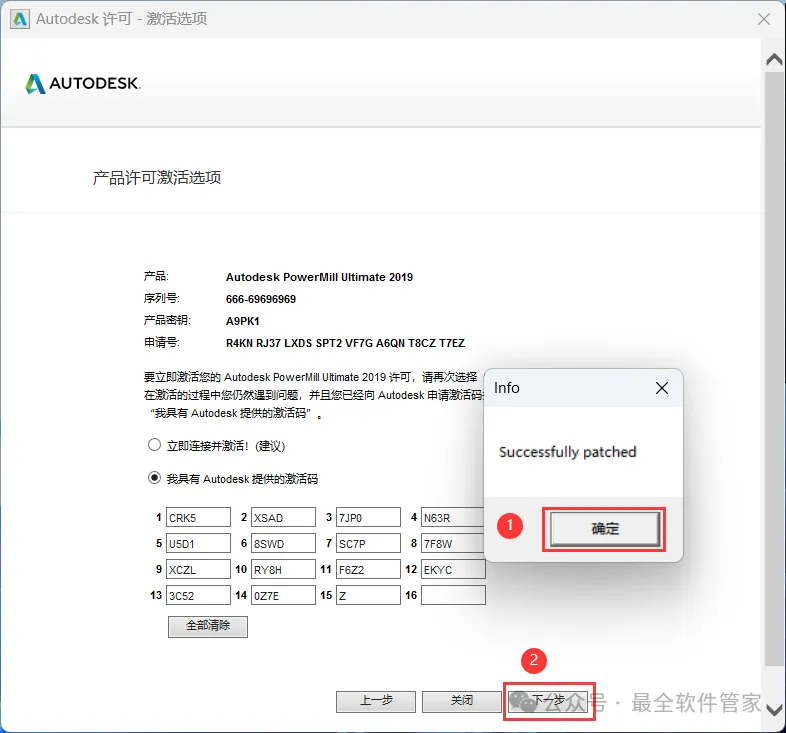Click activation code field 7 containing SC7P

coord(368,543)
